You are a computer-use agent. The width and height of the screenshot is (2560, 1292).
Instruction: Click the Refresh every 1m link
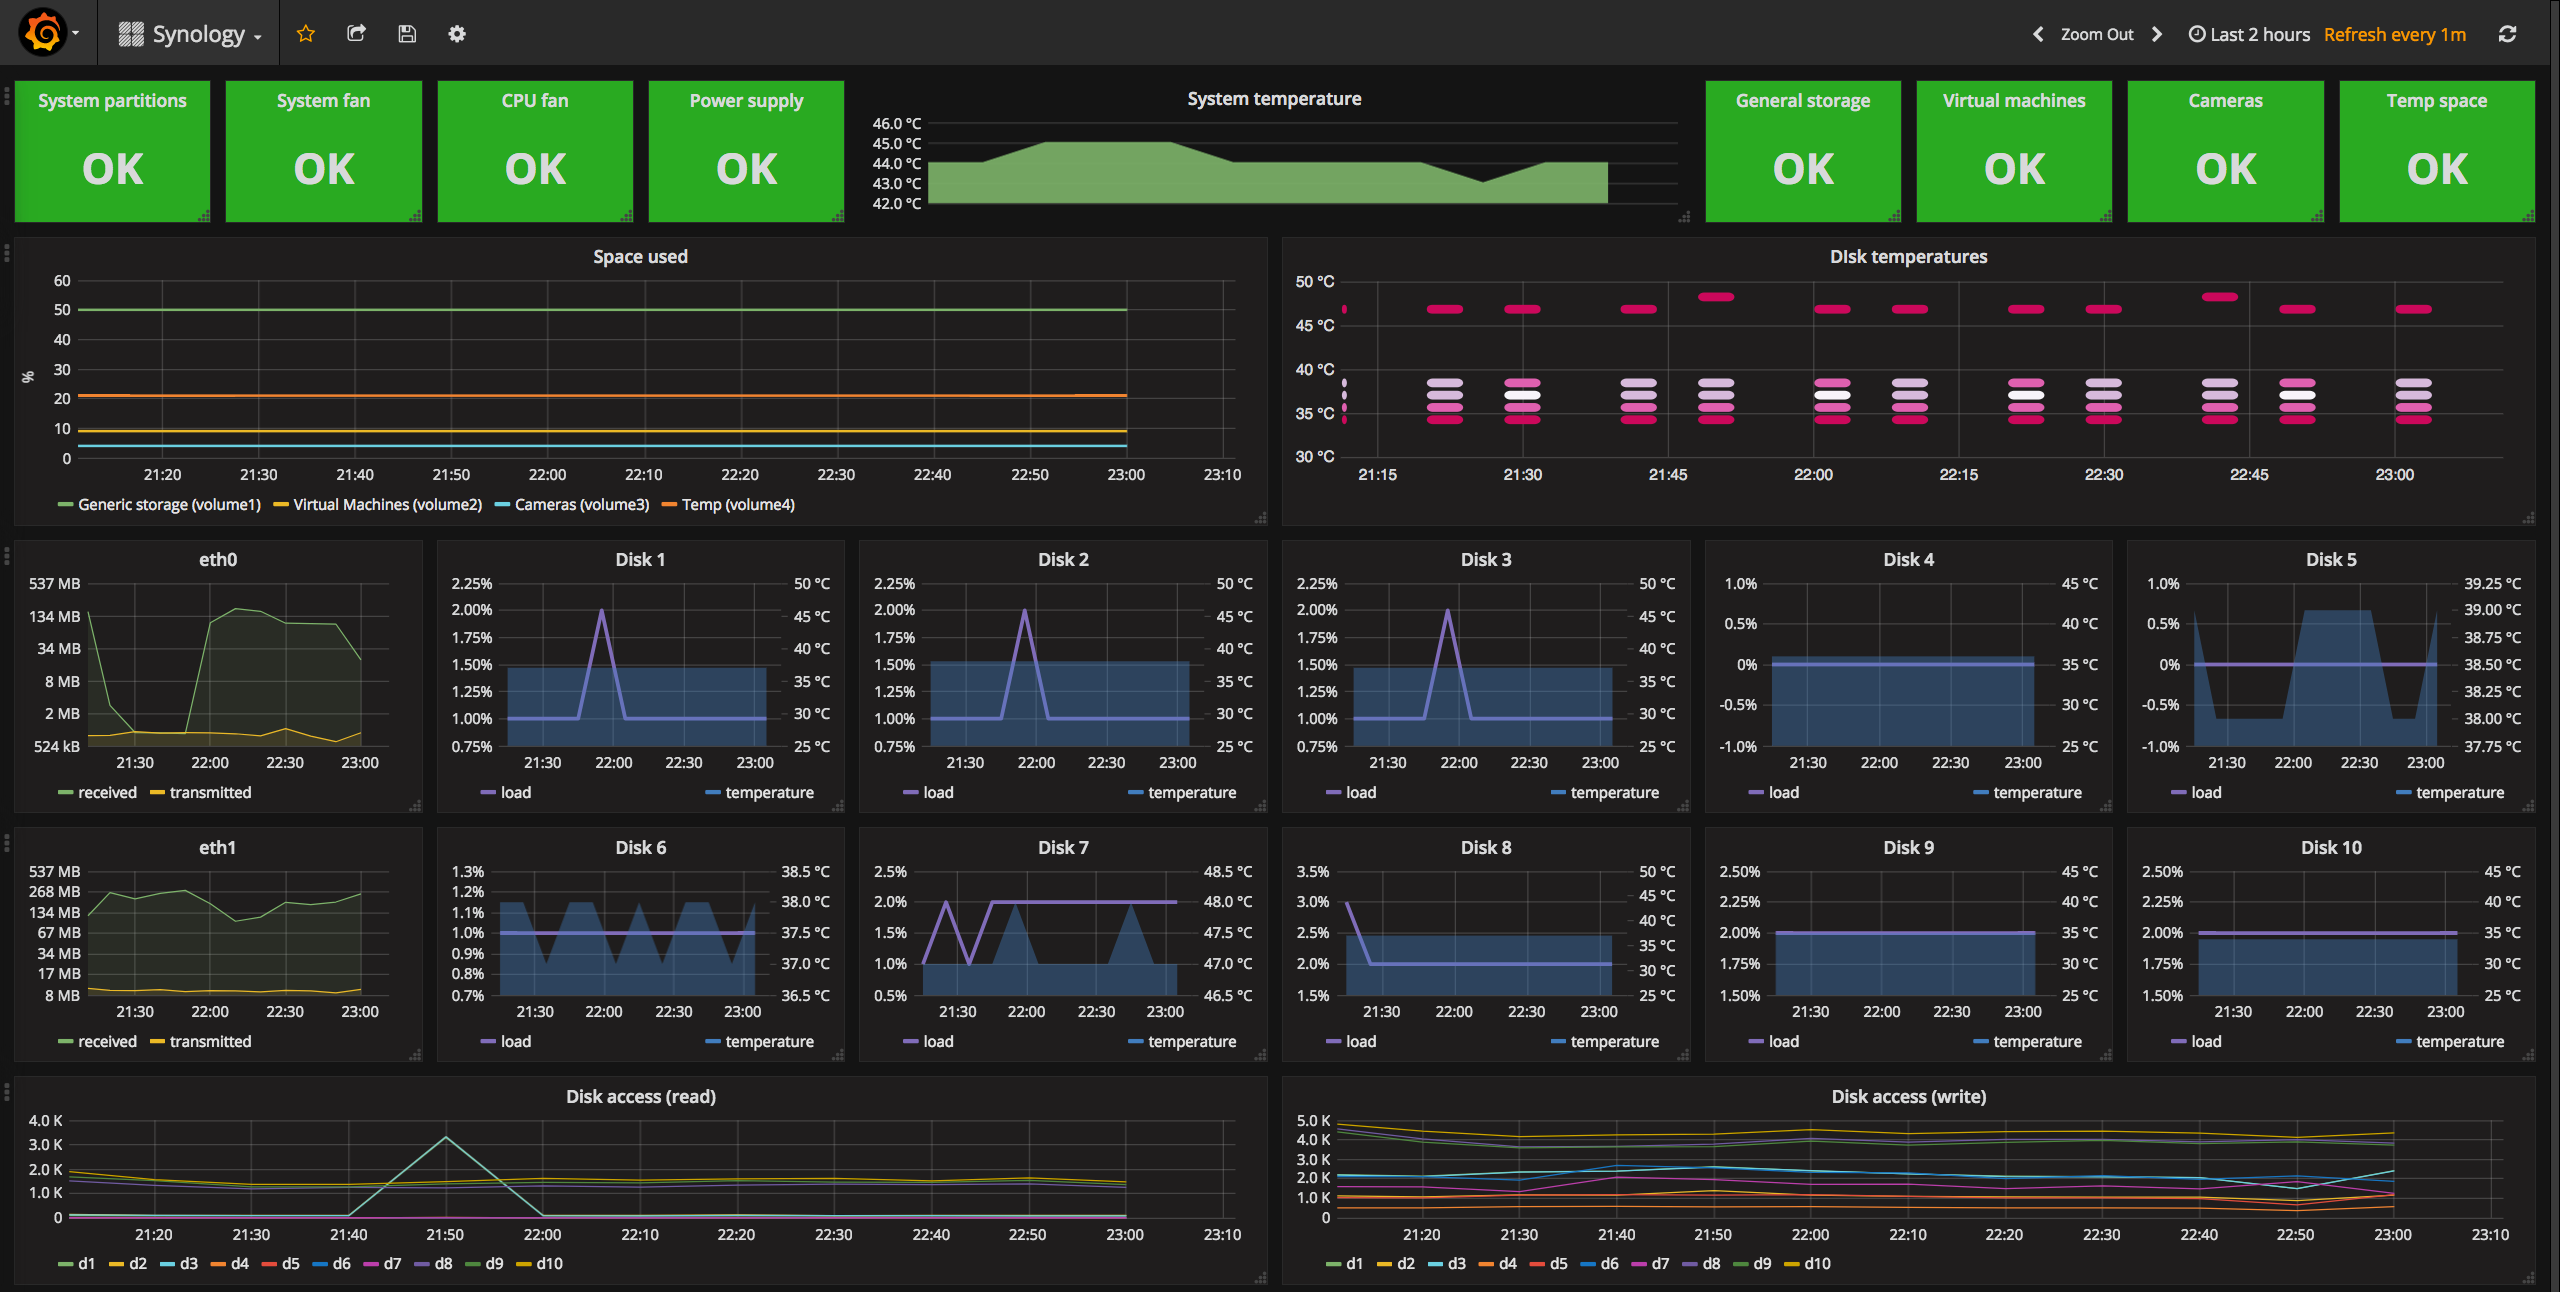(x=2394, y=34)
